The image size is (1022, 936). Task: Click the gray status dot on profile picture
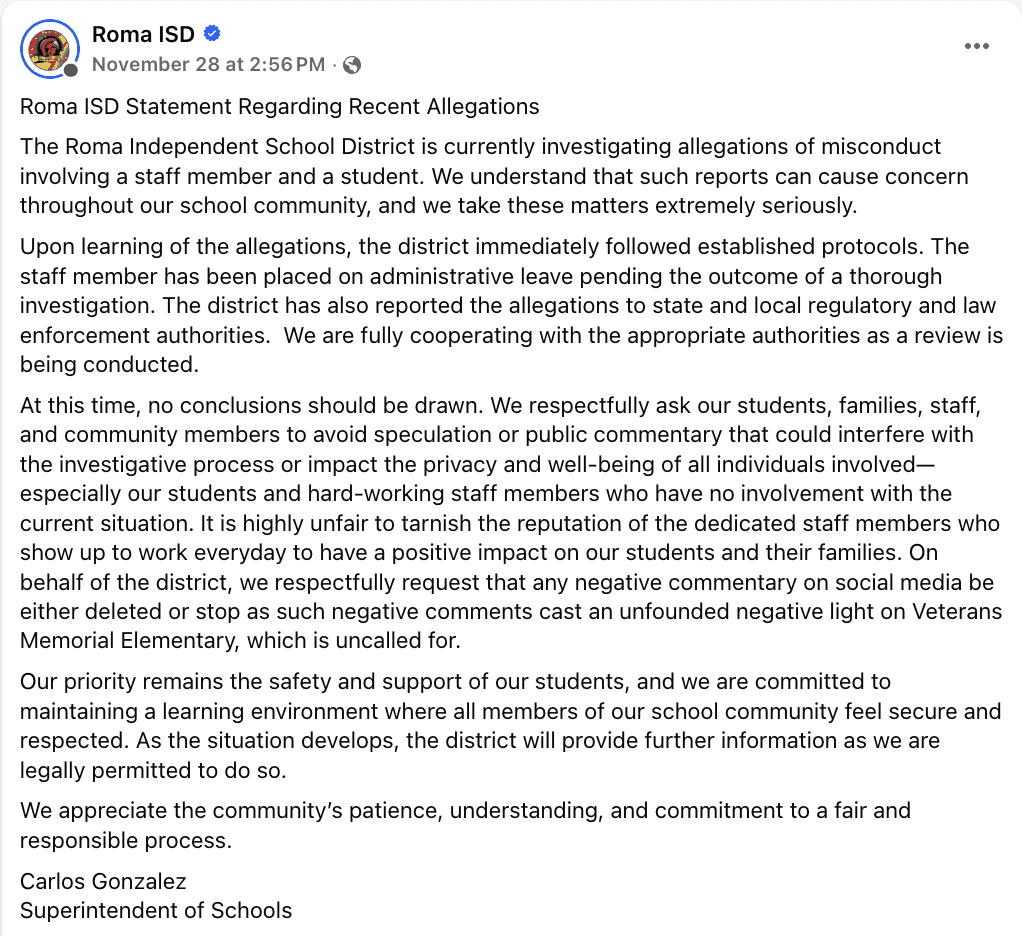coord(71,71)
